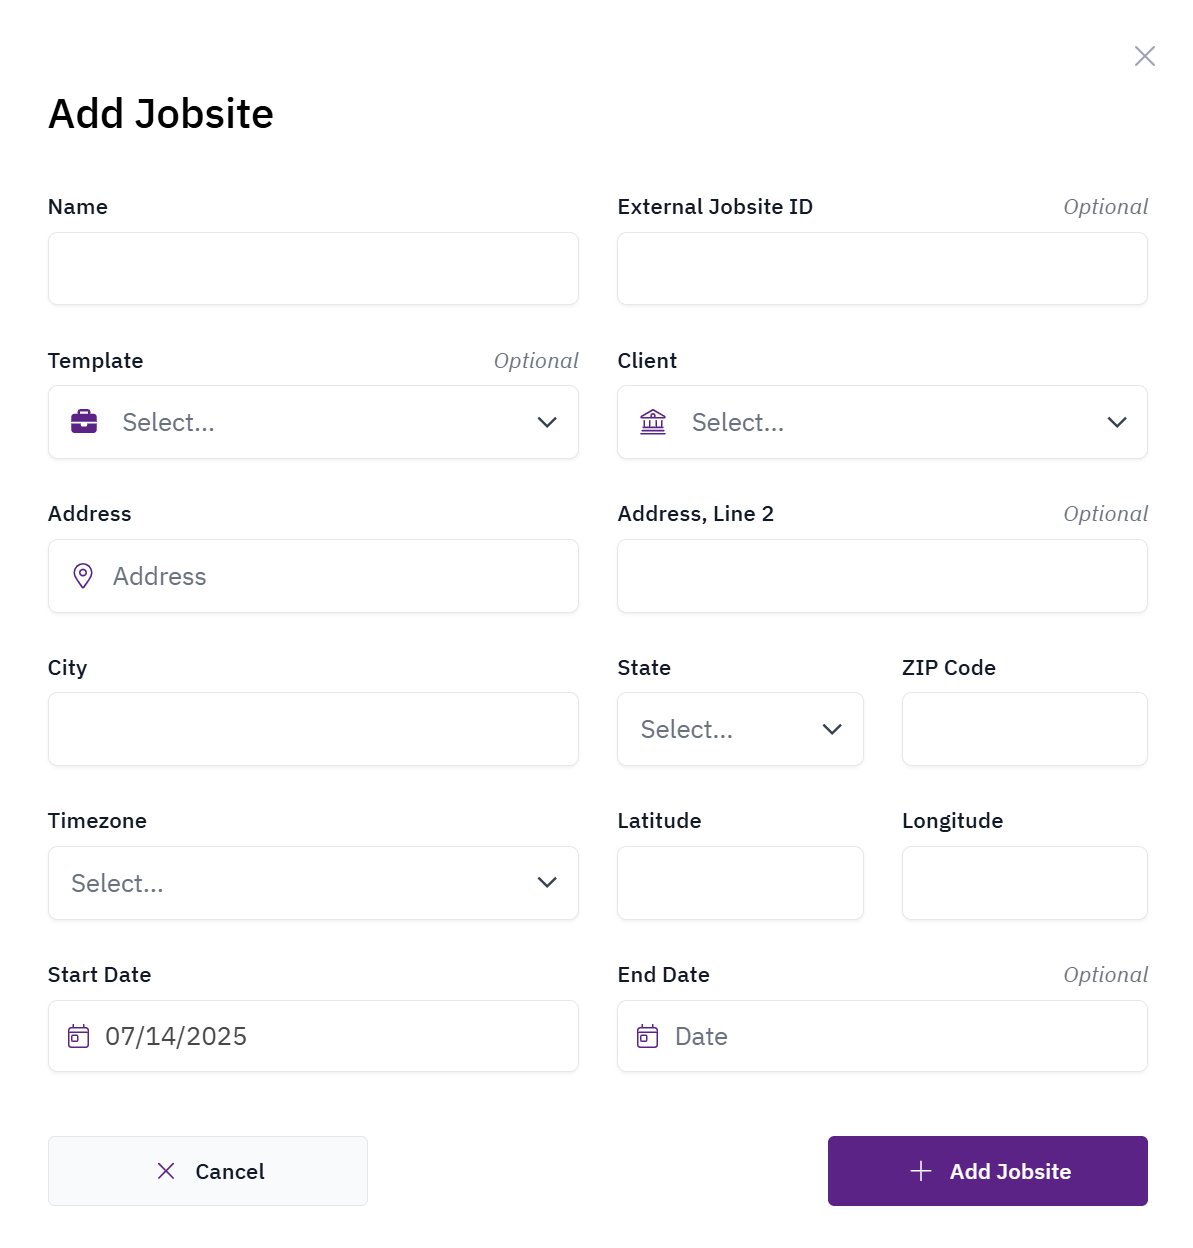Click the calendar icon in Start Date field
Viewport: 1193px width, 1248px height.
click(79, 1036)
